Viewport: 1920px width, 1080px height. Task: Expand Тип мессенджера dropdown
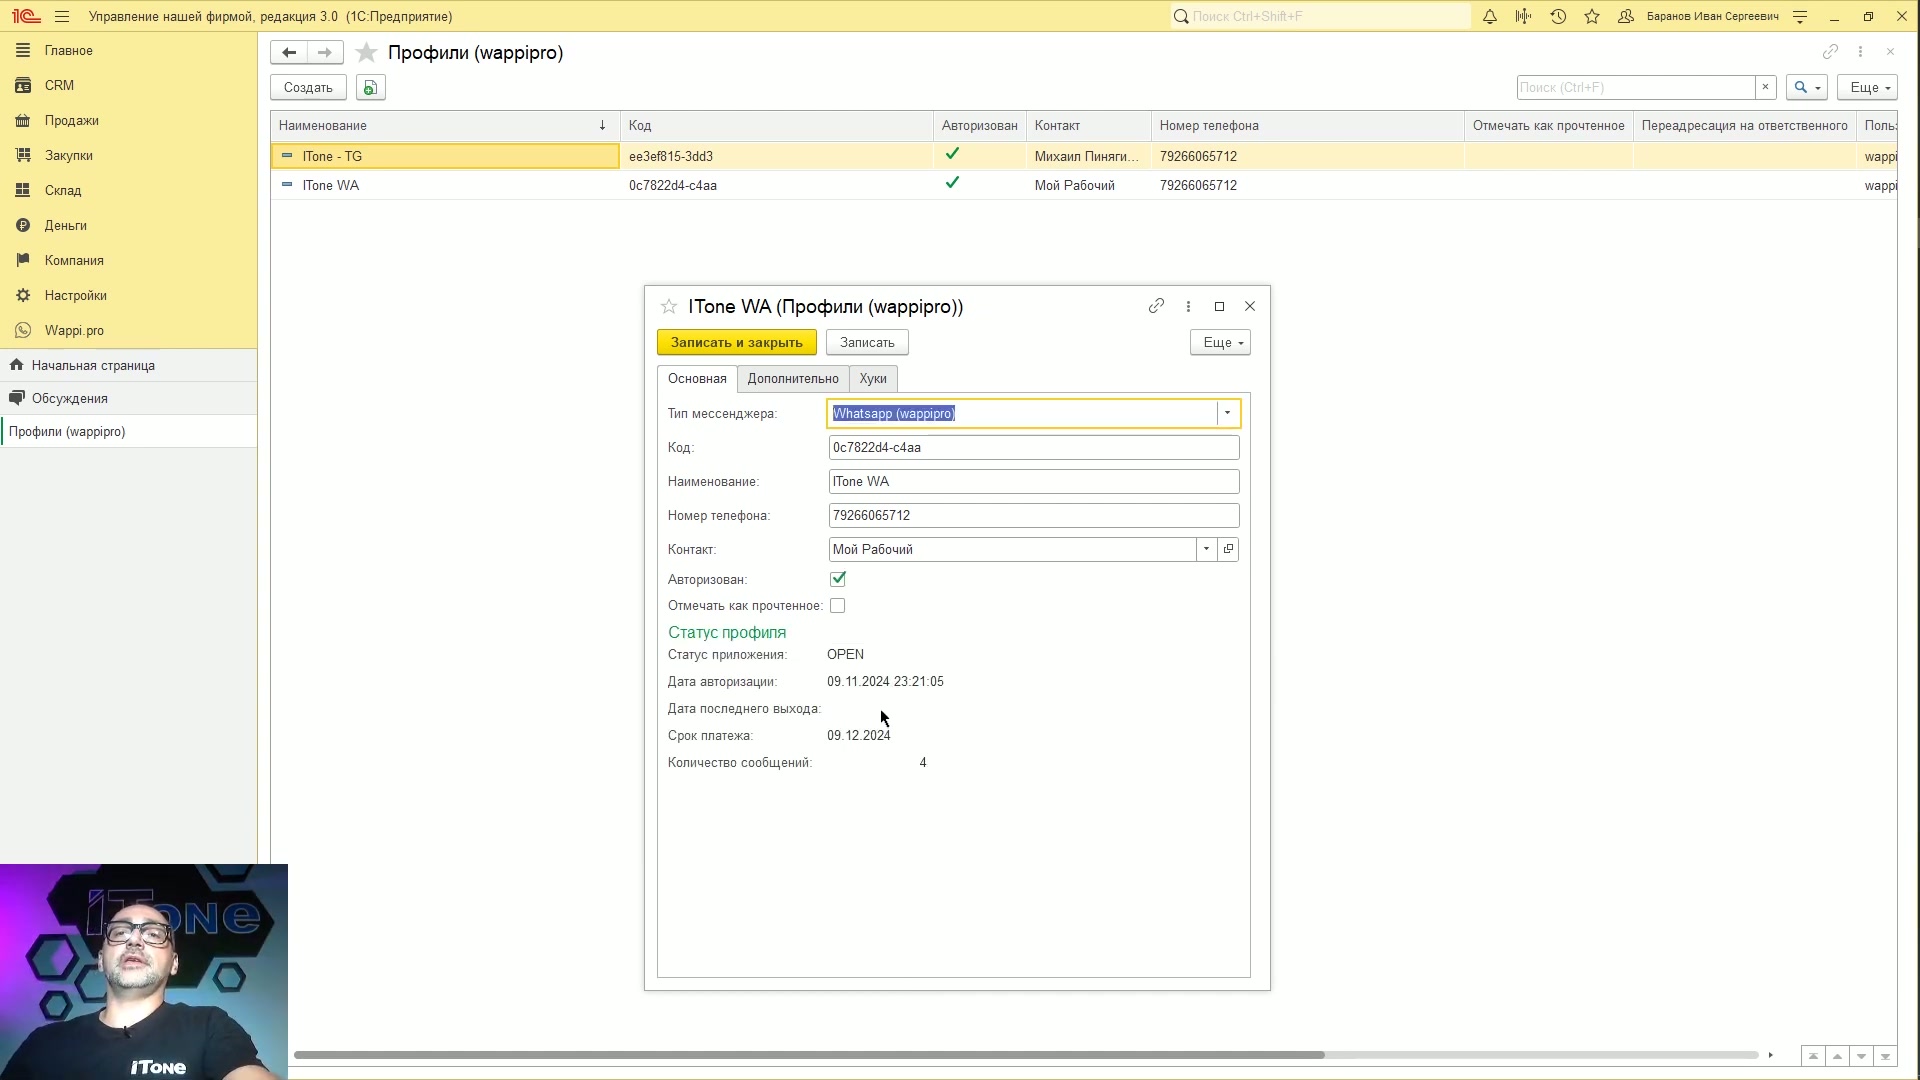(1227, 413)
